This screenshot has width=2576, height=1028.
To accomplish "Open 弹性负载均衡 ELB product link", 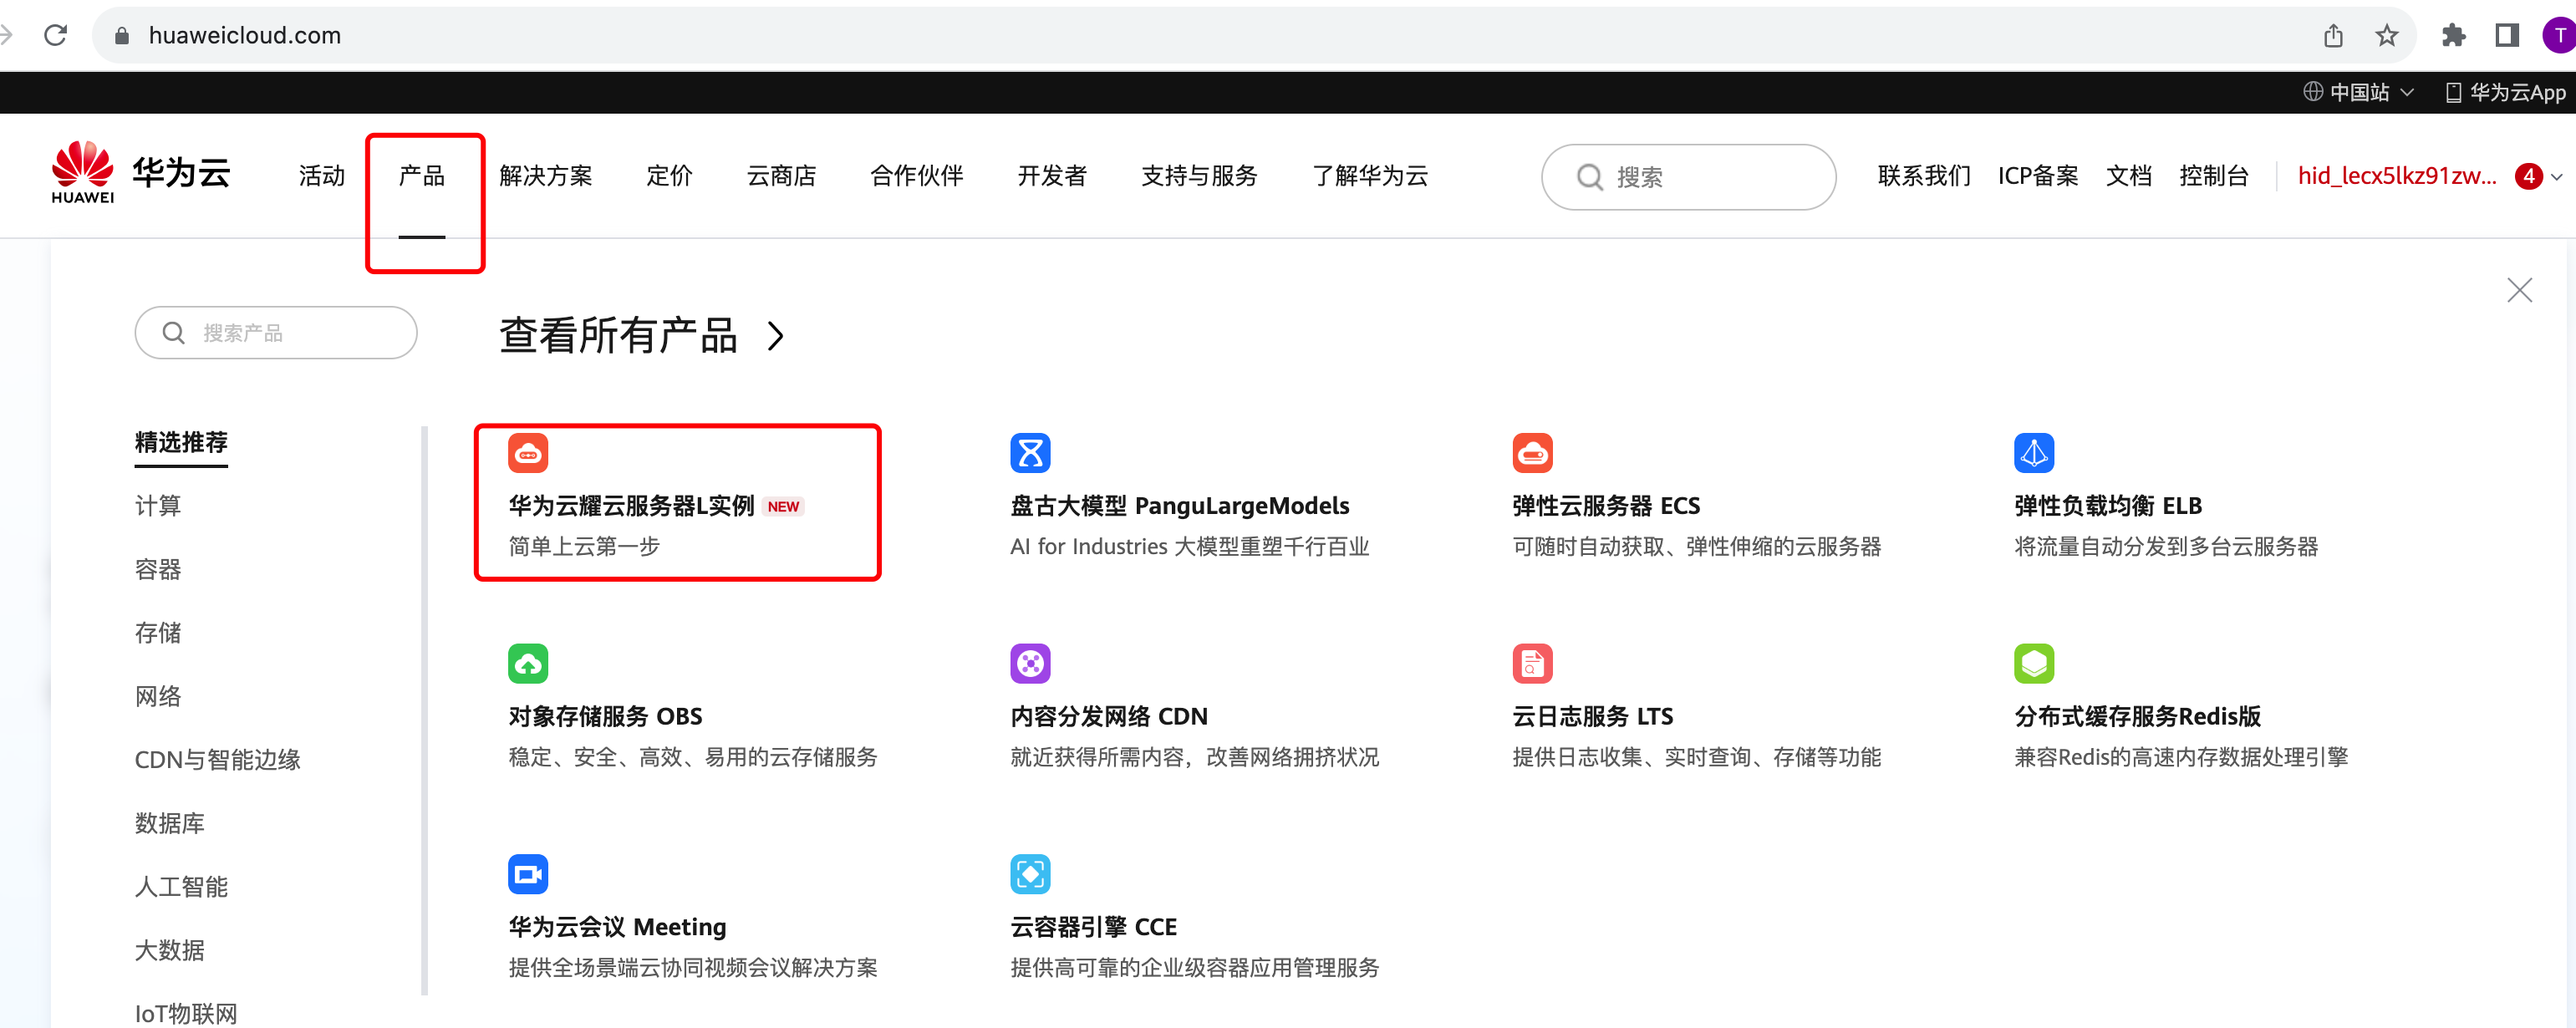I will pos(2108,506).
